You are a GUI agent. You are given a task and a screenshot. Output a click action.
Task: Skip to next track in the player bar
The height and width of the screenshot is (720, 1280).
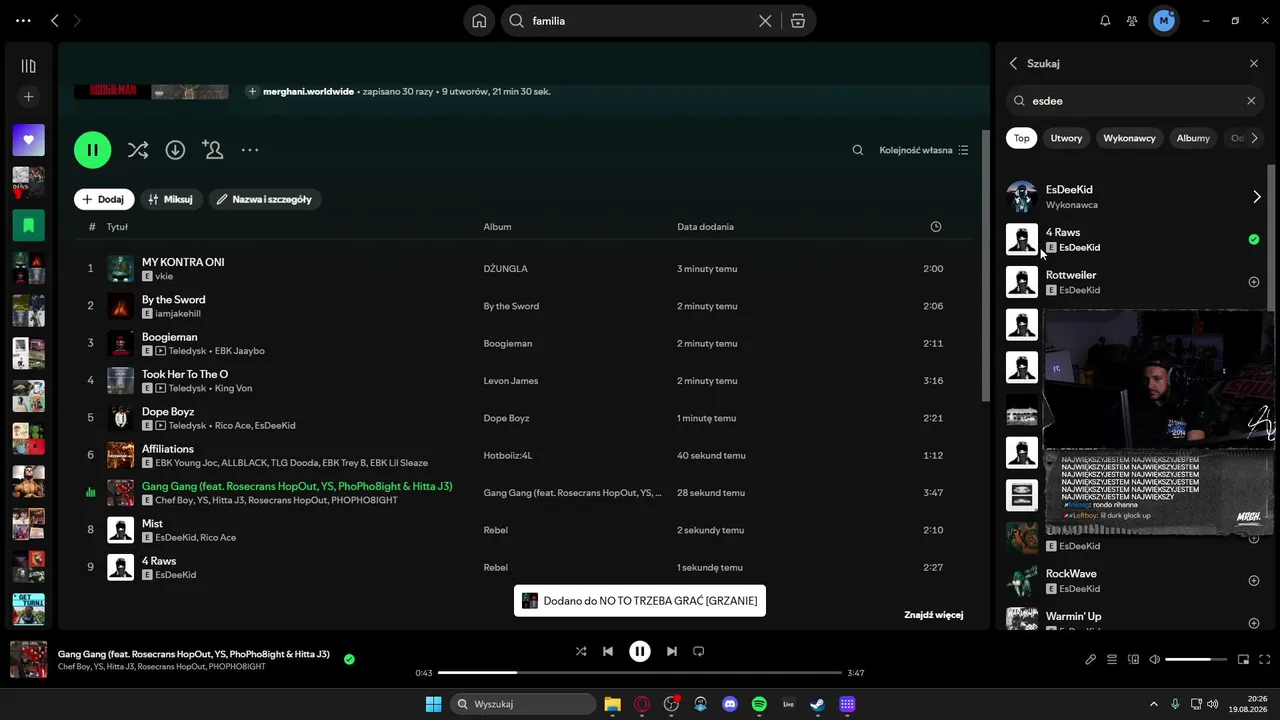(x=672, y=651)
